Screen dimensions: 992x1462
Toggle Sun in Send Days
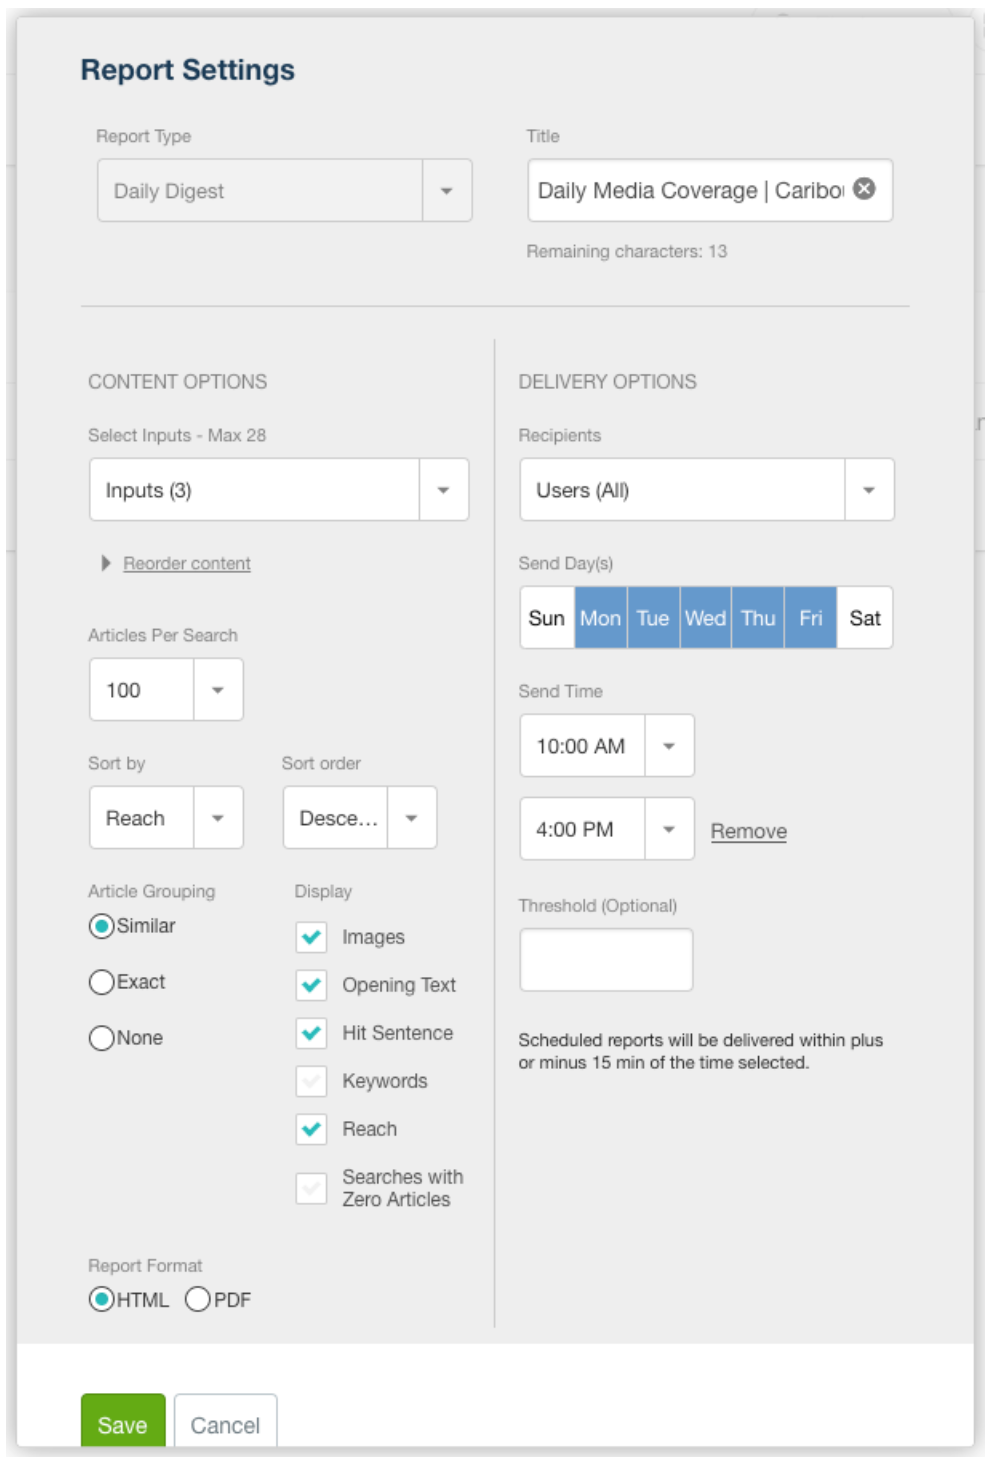[x=547, y=618]
